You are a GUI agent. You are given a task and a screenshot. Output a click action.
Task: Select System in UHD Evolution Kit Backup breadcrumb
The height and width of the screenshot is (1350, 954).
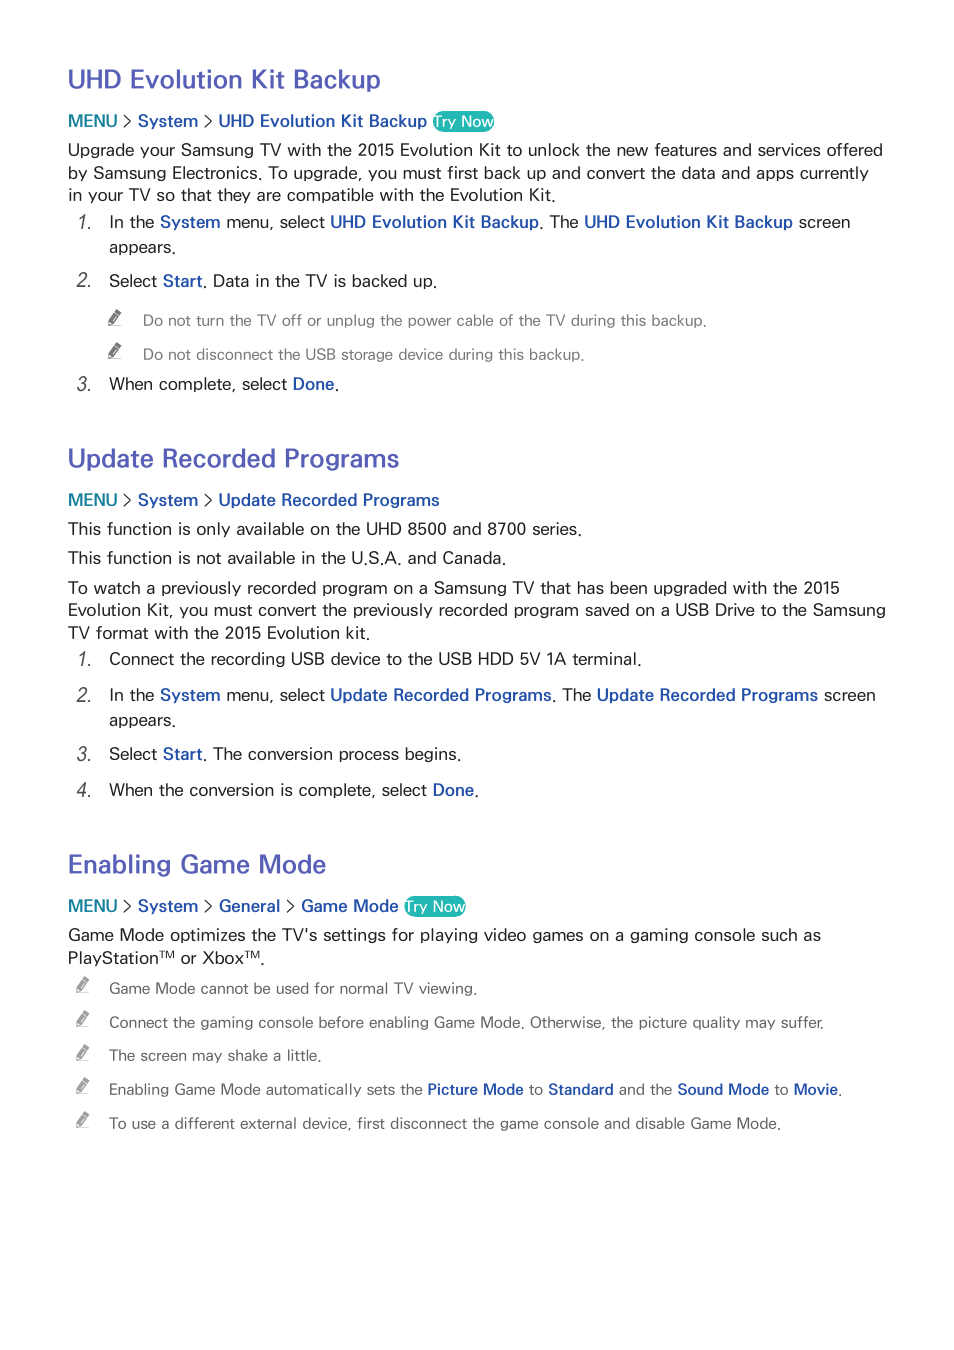pos(168,121)
